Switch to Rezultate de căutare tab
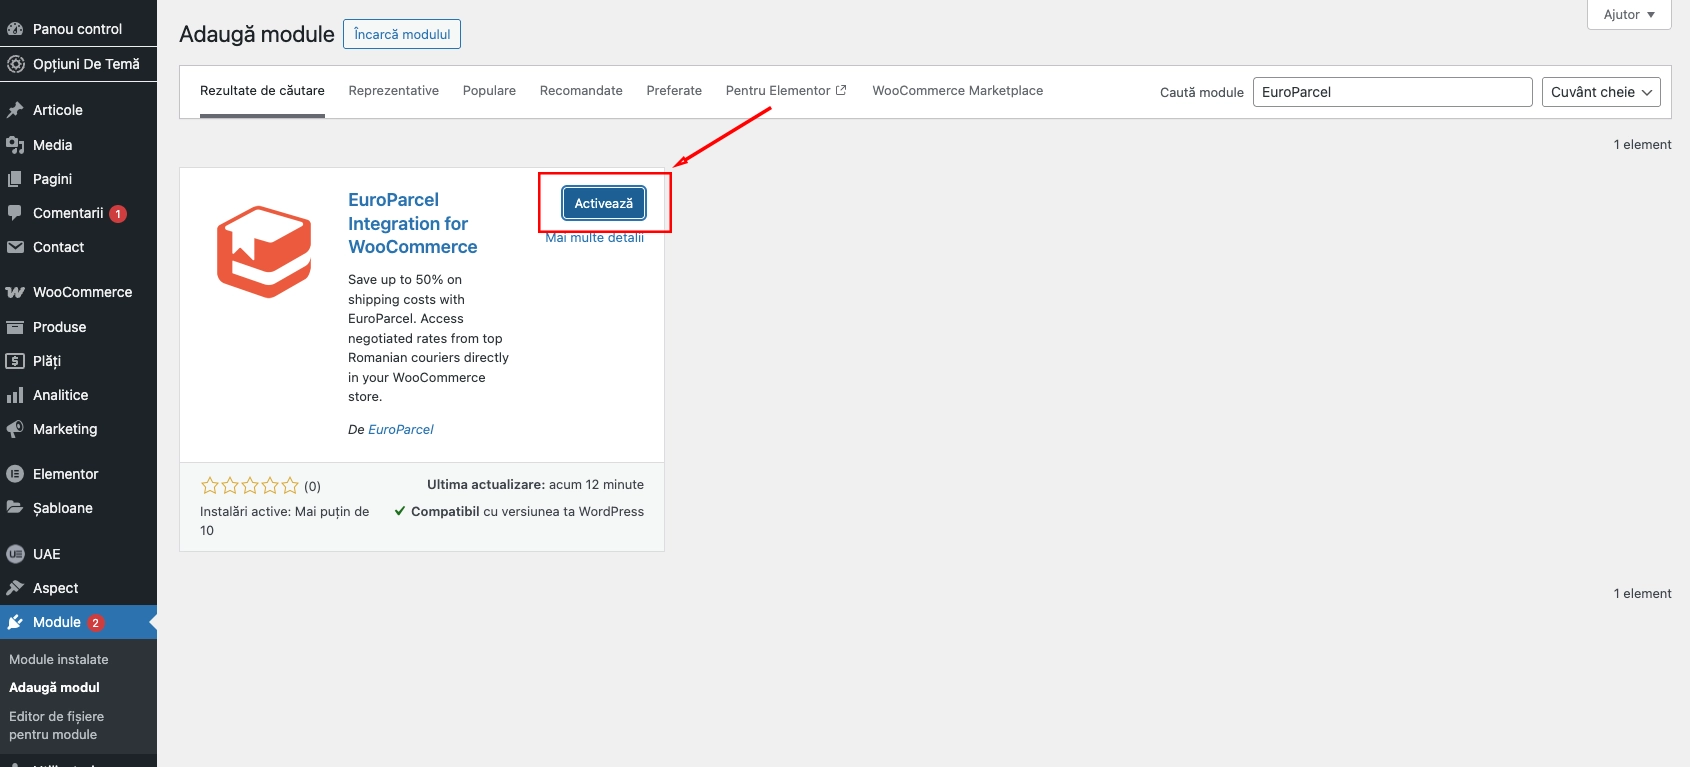The width and height of the screenshot is (1690, 767). click(262, 91)
